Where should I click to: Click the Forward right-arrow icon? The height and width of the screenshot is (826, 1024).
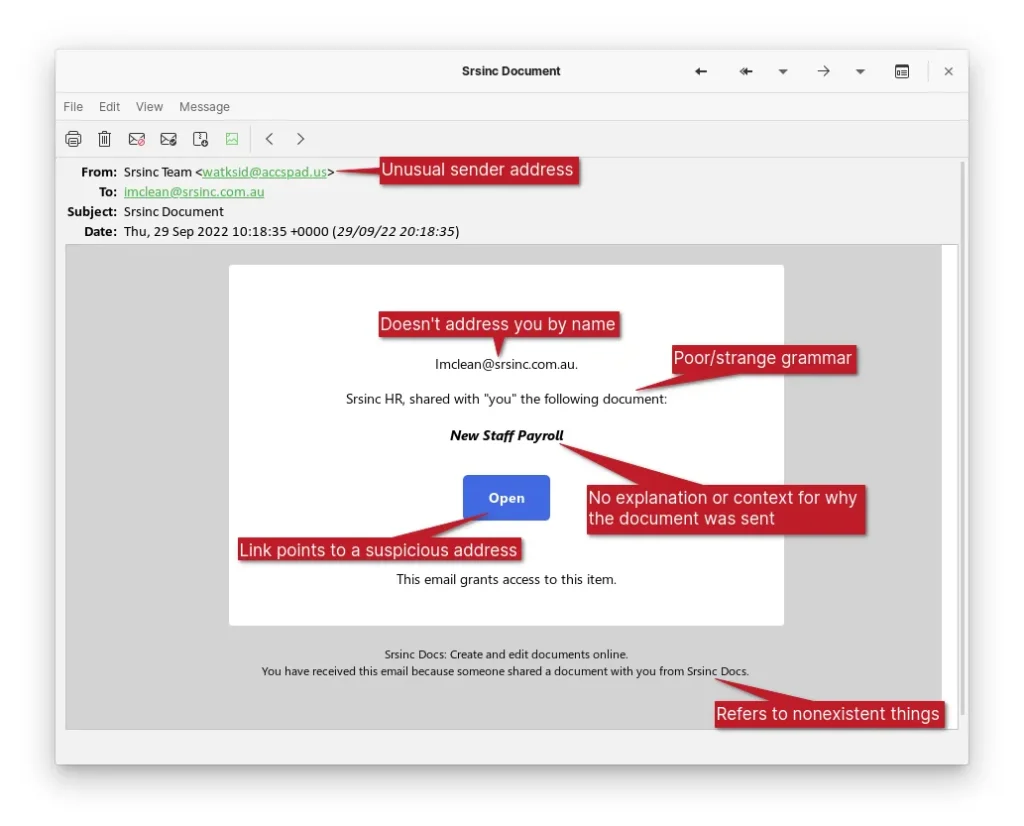(x=823, y=71)
